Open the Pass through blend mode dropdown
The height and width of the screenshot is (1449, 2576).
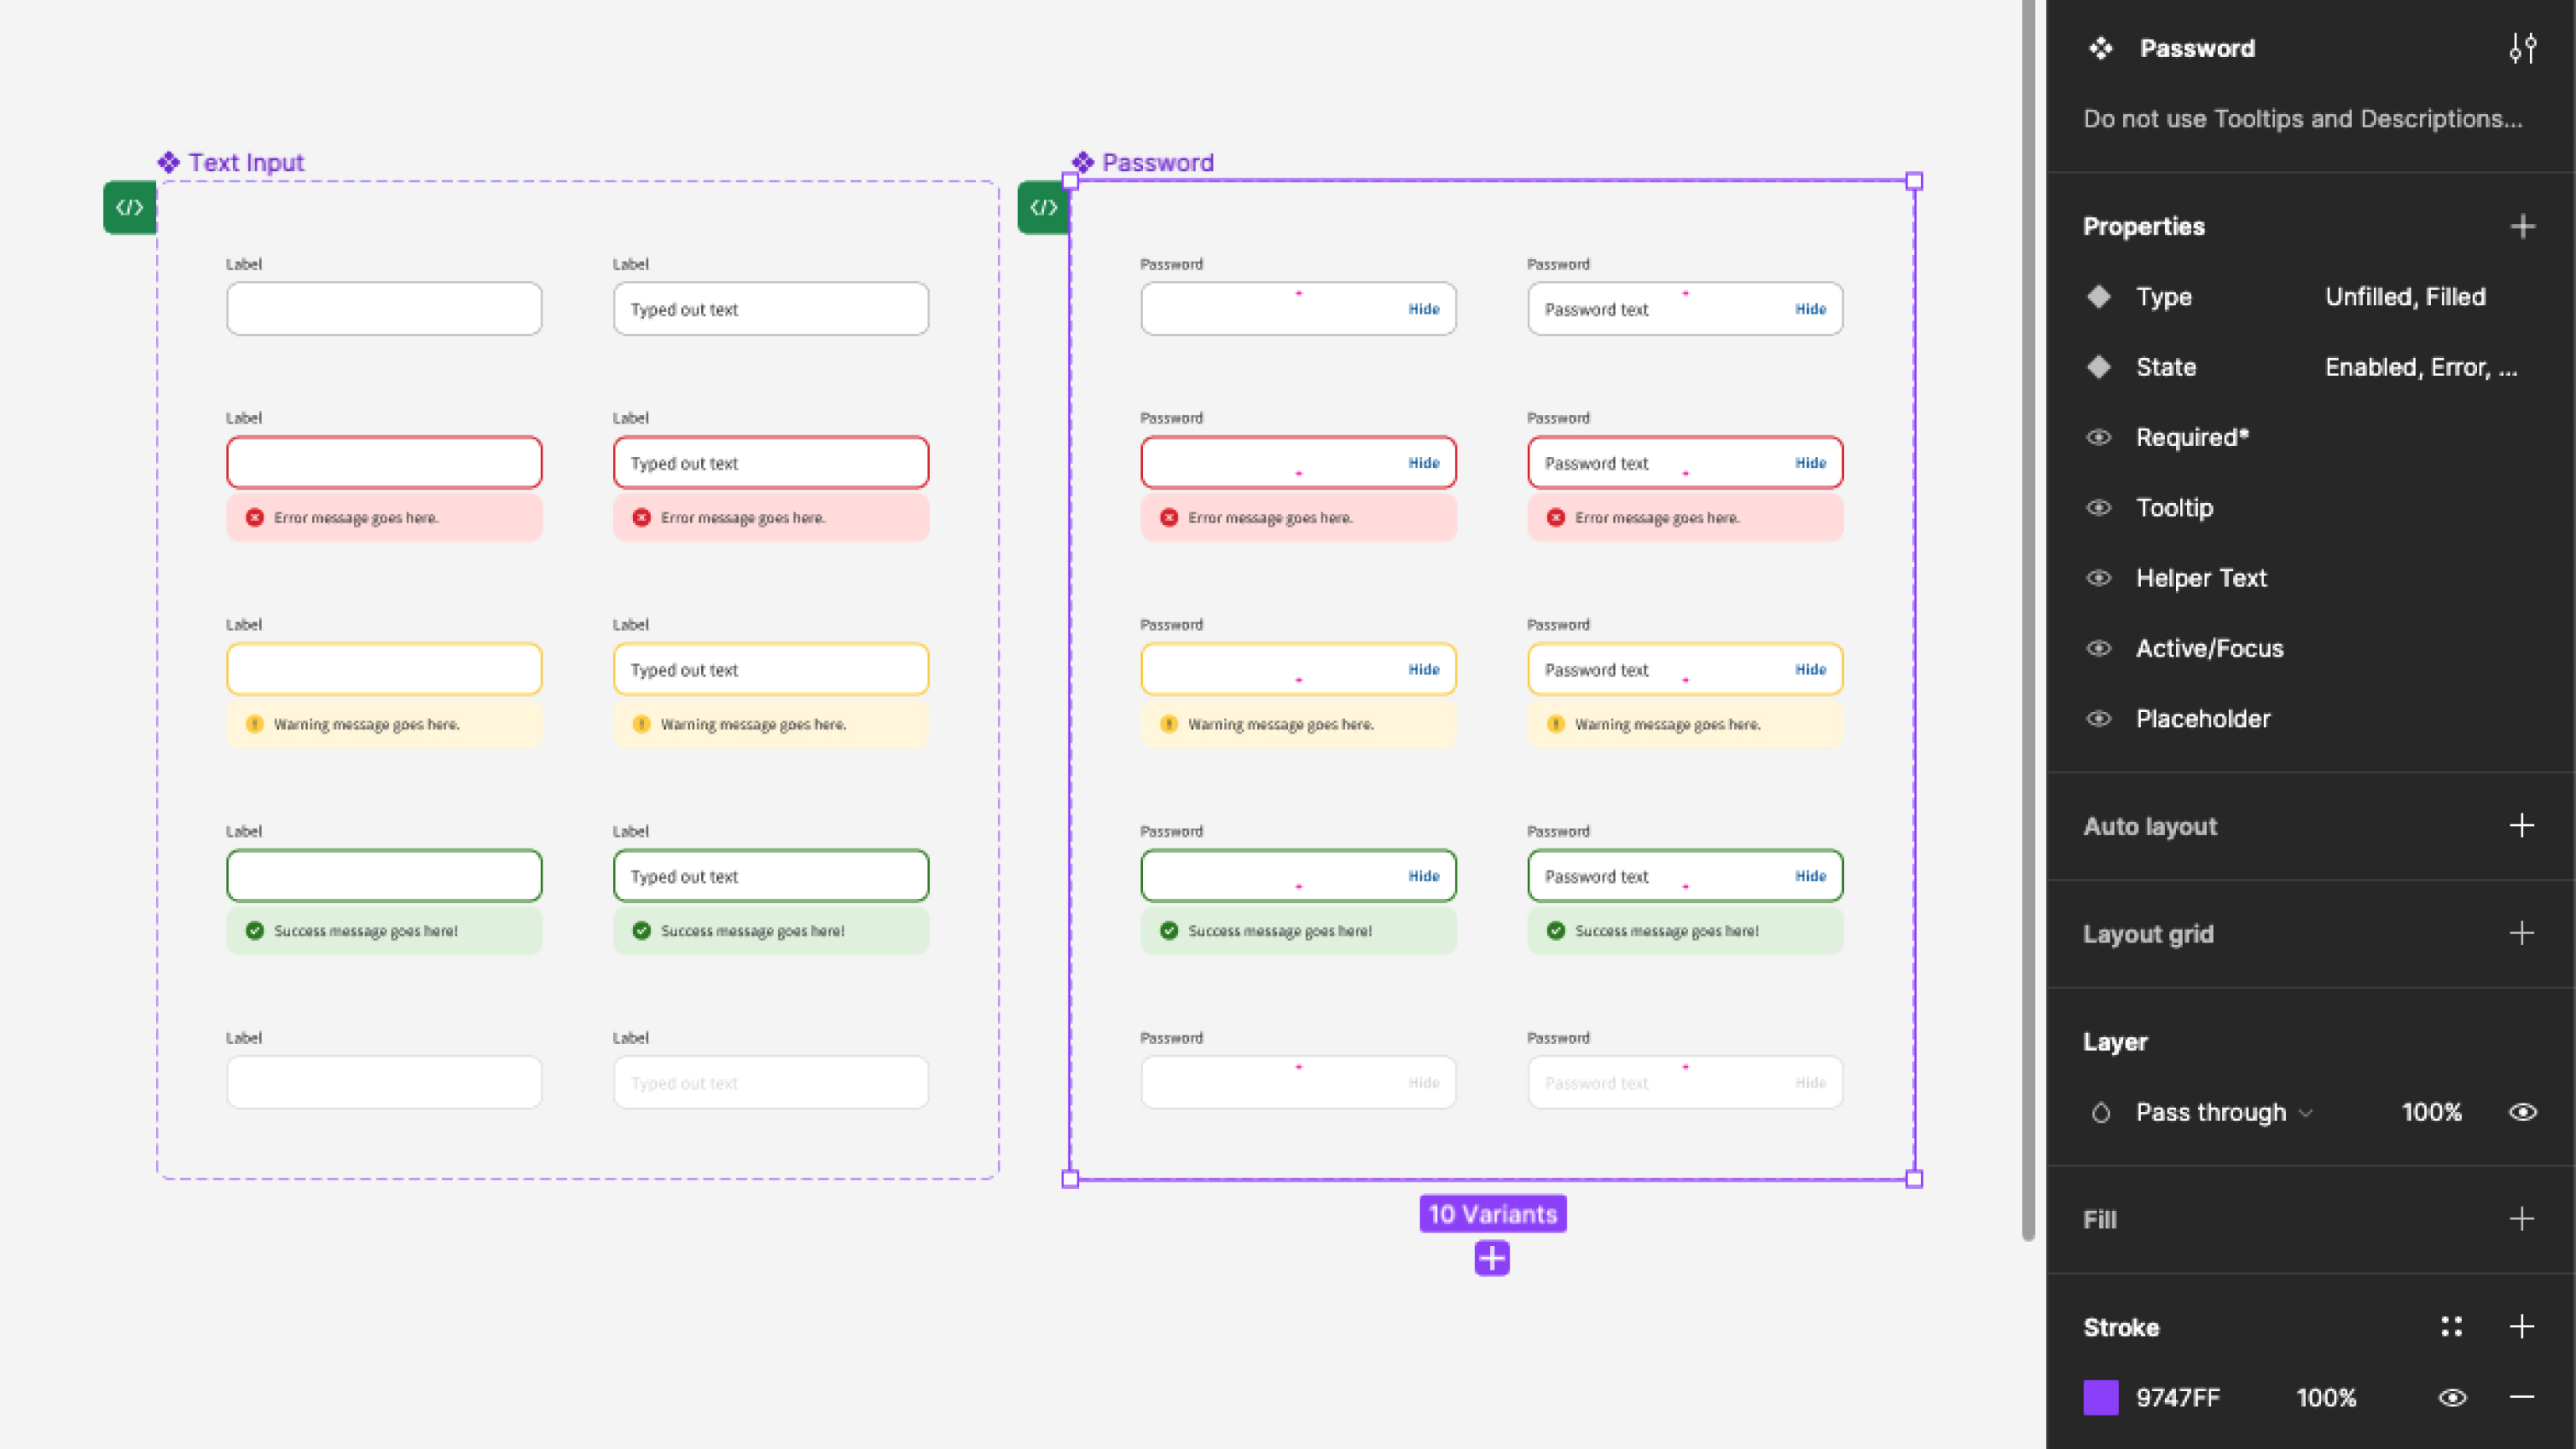[2222, 1112]
